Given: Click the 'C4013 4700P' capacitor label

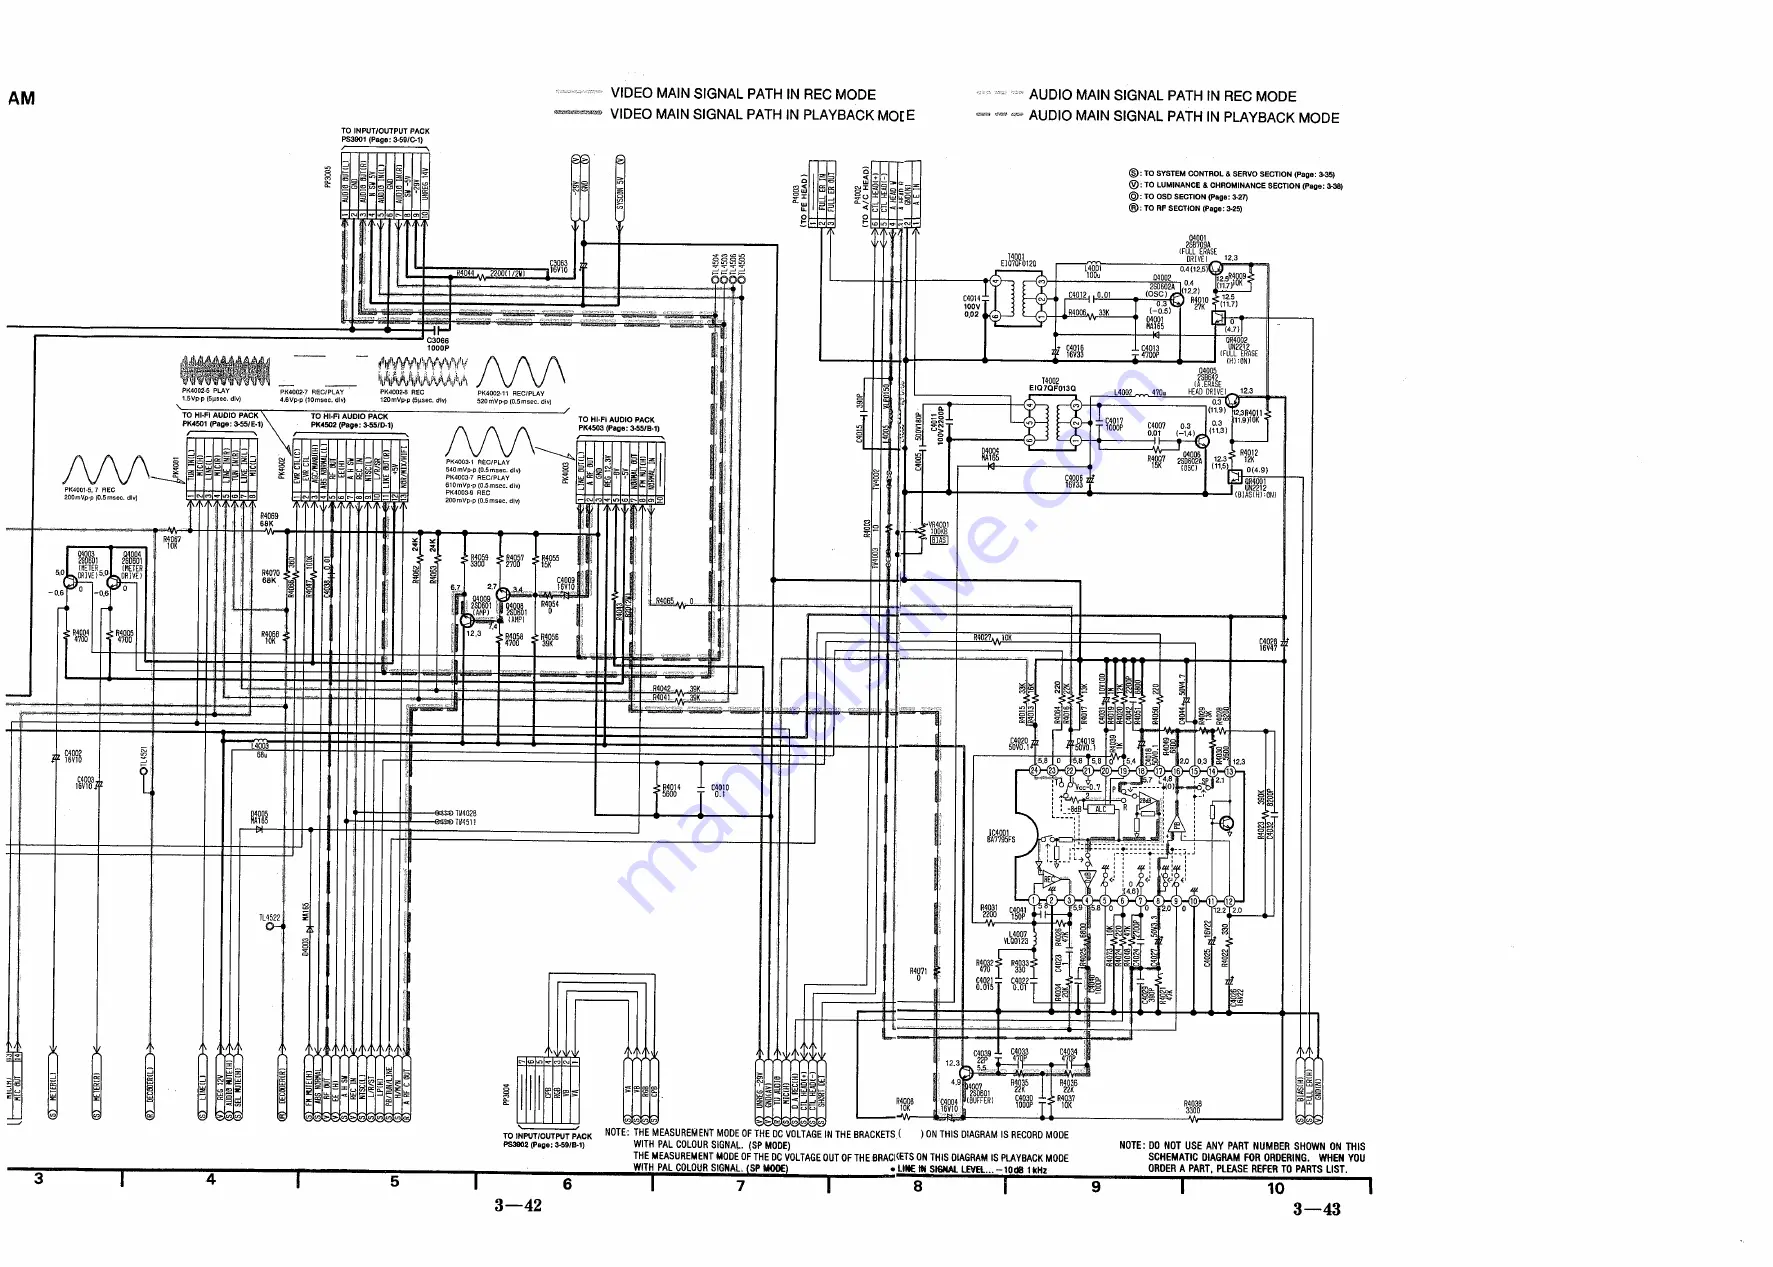Looking at the screenshot, I should click(1150, 351).
